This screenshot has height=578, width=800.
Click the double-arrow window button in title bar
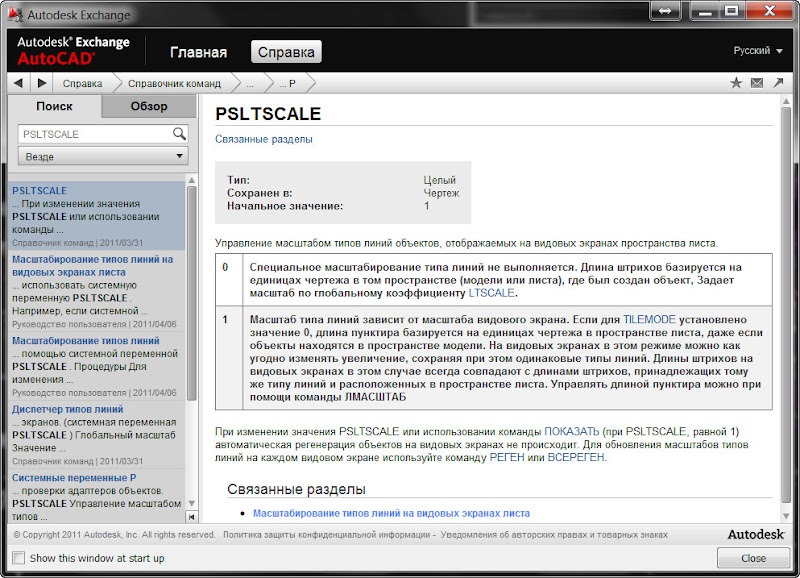click(x=665, y=11)
